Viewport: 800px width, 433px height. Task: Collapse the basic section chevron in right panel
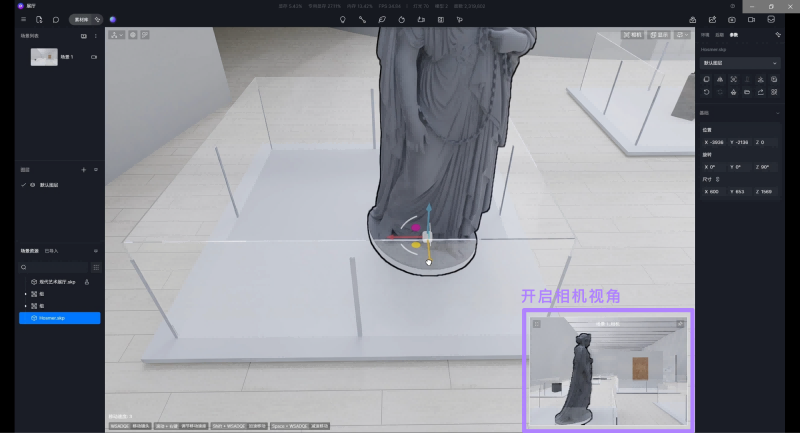(779, 112)
